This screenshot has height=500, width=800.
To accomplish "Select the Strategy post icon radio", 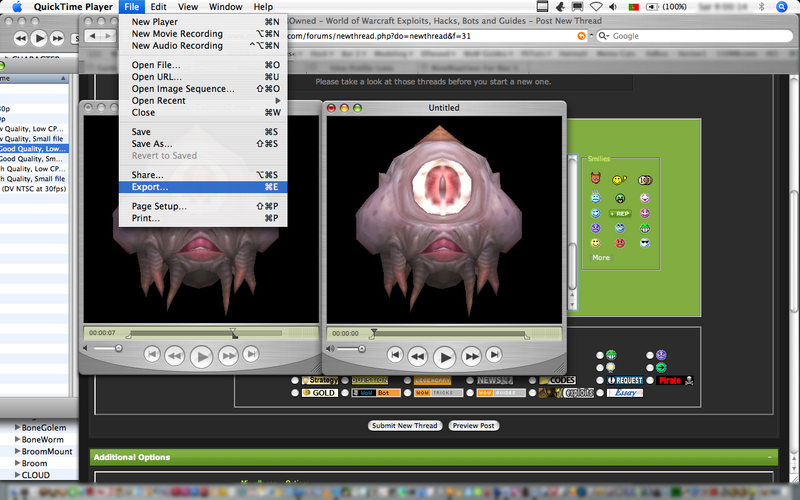I will click(x=295, y=380).
